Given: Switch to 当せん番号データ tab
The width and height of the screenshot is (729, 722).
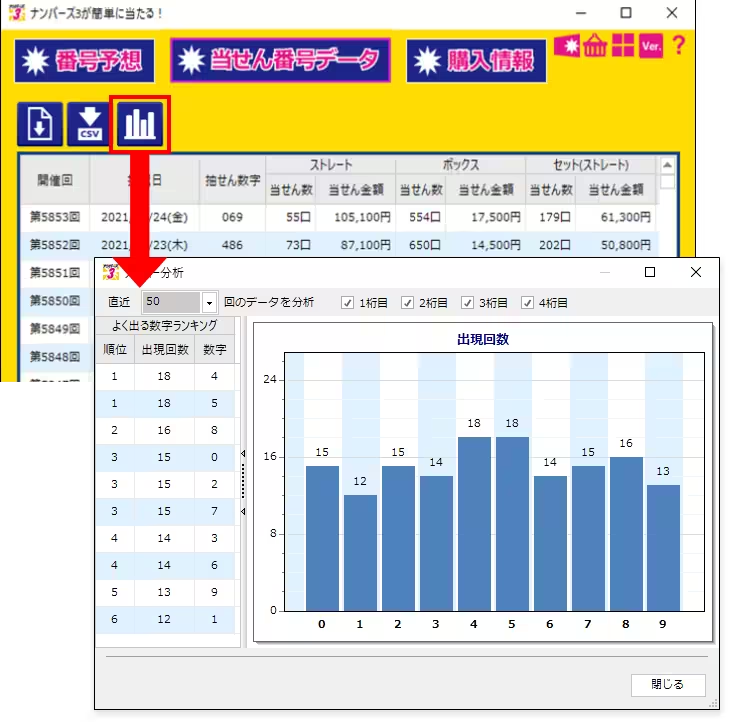Looking at the screenshot, I should pyautogui.click(x=280, y=61).
